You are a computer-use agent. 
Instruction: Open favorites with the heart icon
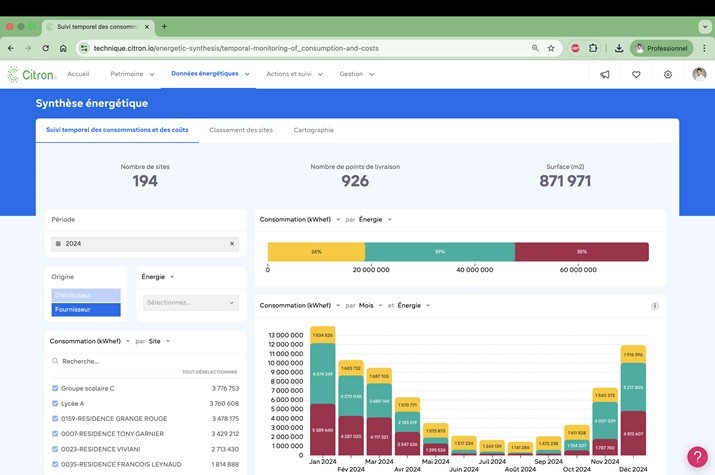pyautogui.click(x=636, y=74)
